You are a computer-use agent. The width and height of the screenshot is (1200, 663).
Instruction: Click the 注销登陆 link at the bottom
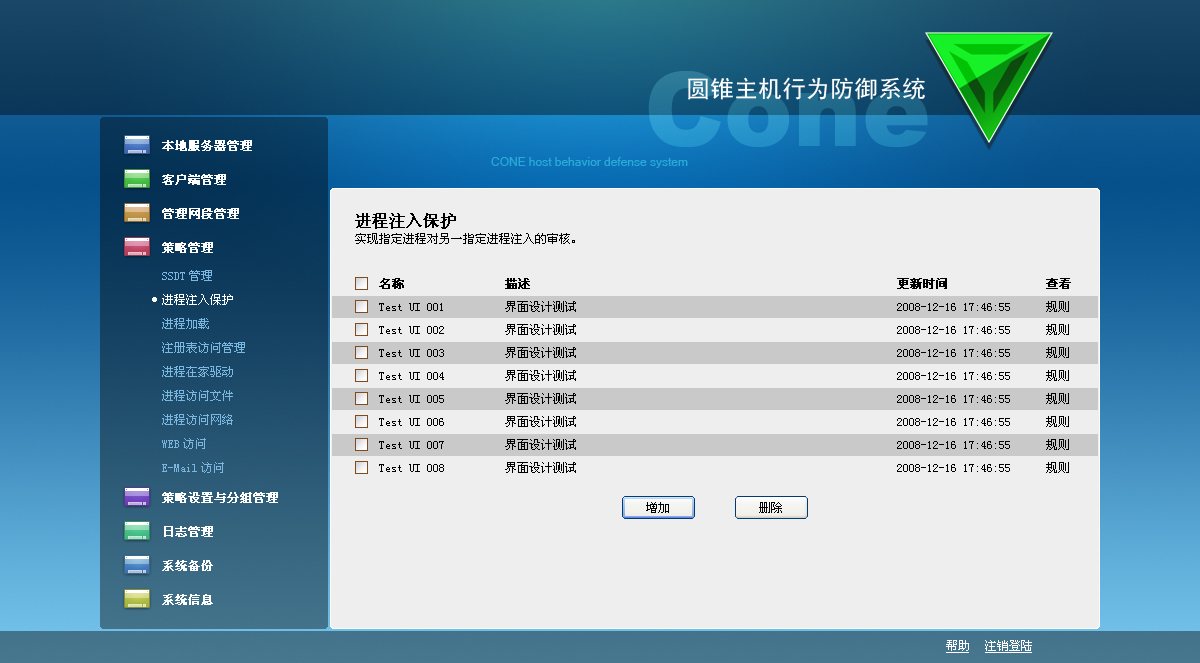1008,646
